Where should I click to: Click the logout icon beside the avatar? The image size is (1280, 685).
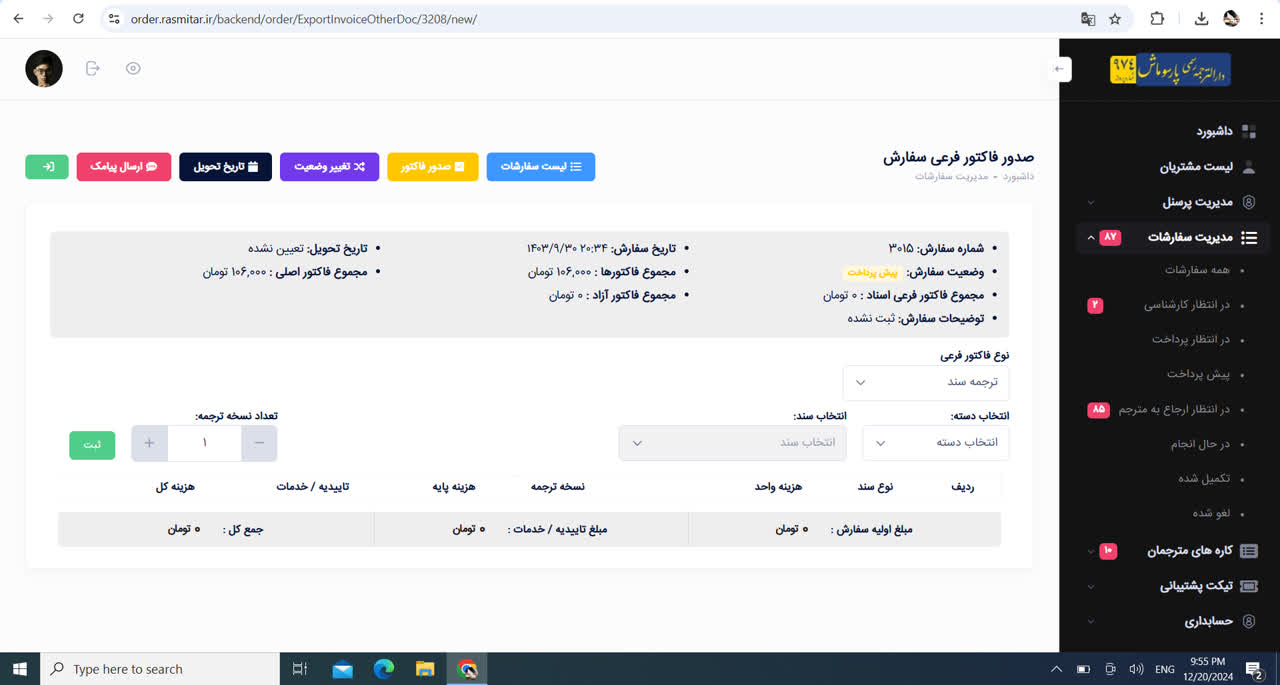coord(93,69)
